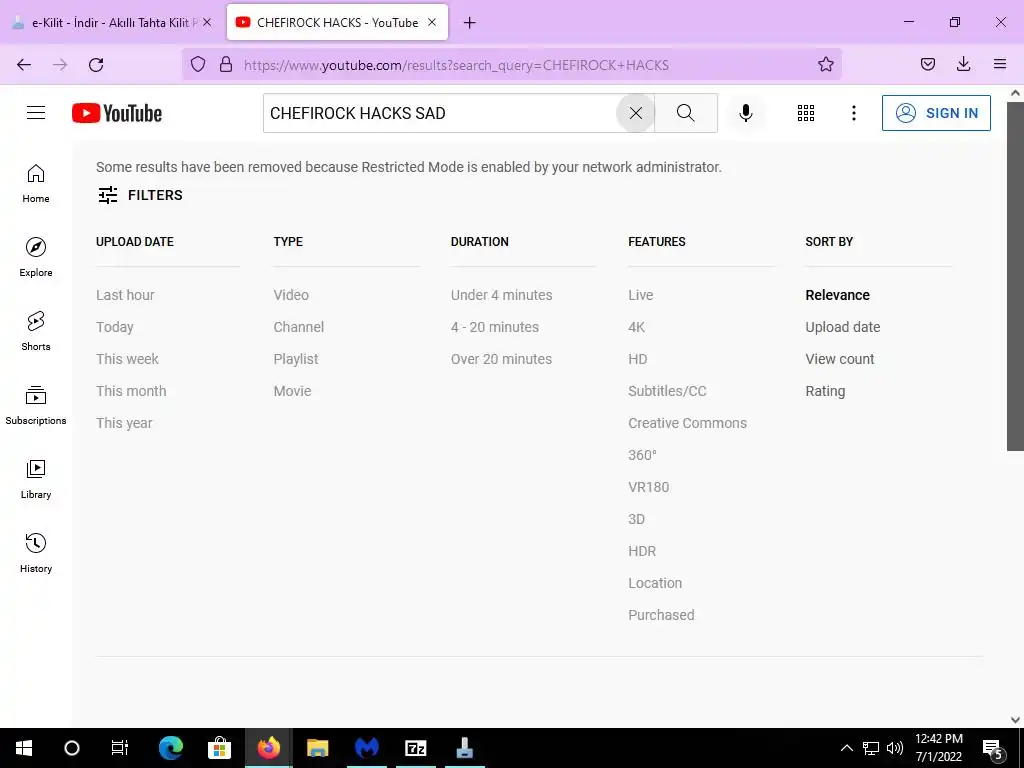Enable the Location filter
The height and width of the screenshot is (768, 1024).
pos(655,583)
